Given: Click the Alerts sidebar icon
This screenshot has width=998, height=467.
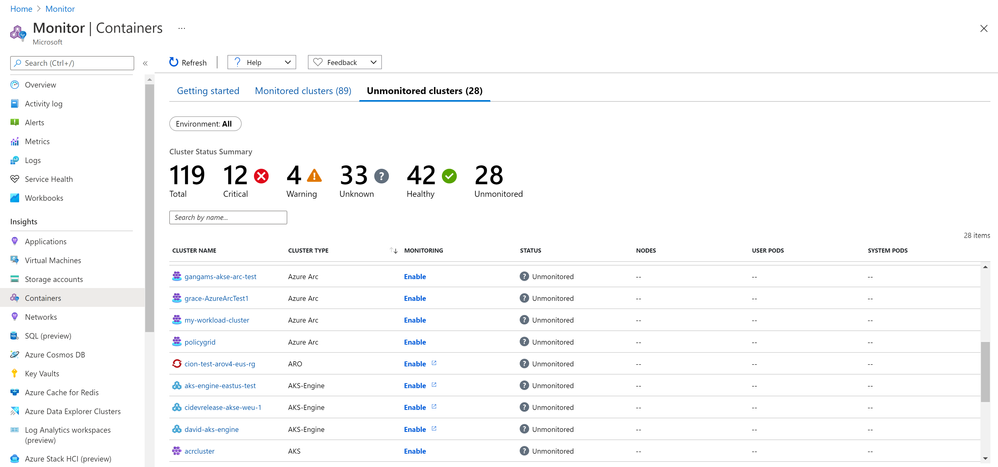Looking at the screenshot, I should tap(15, 122).
